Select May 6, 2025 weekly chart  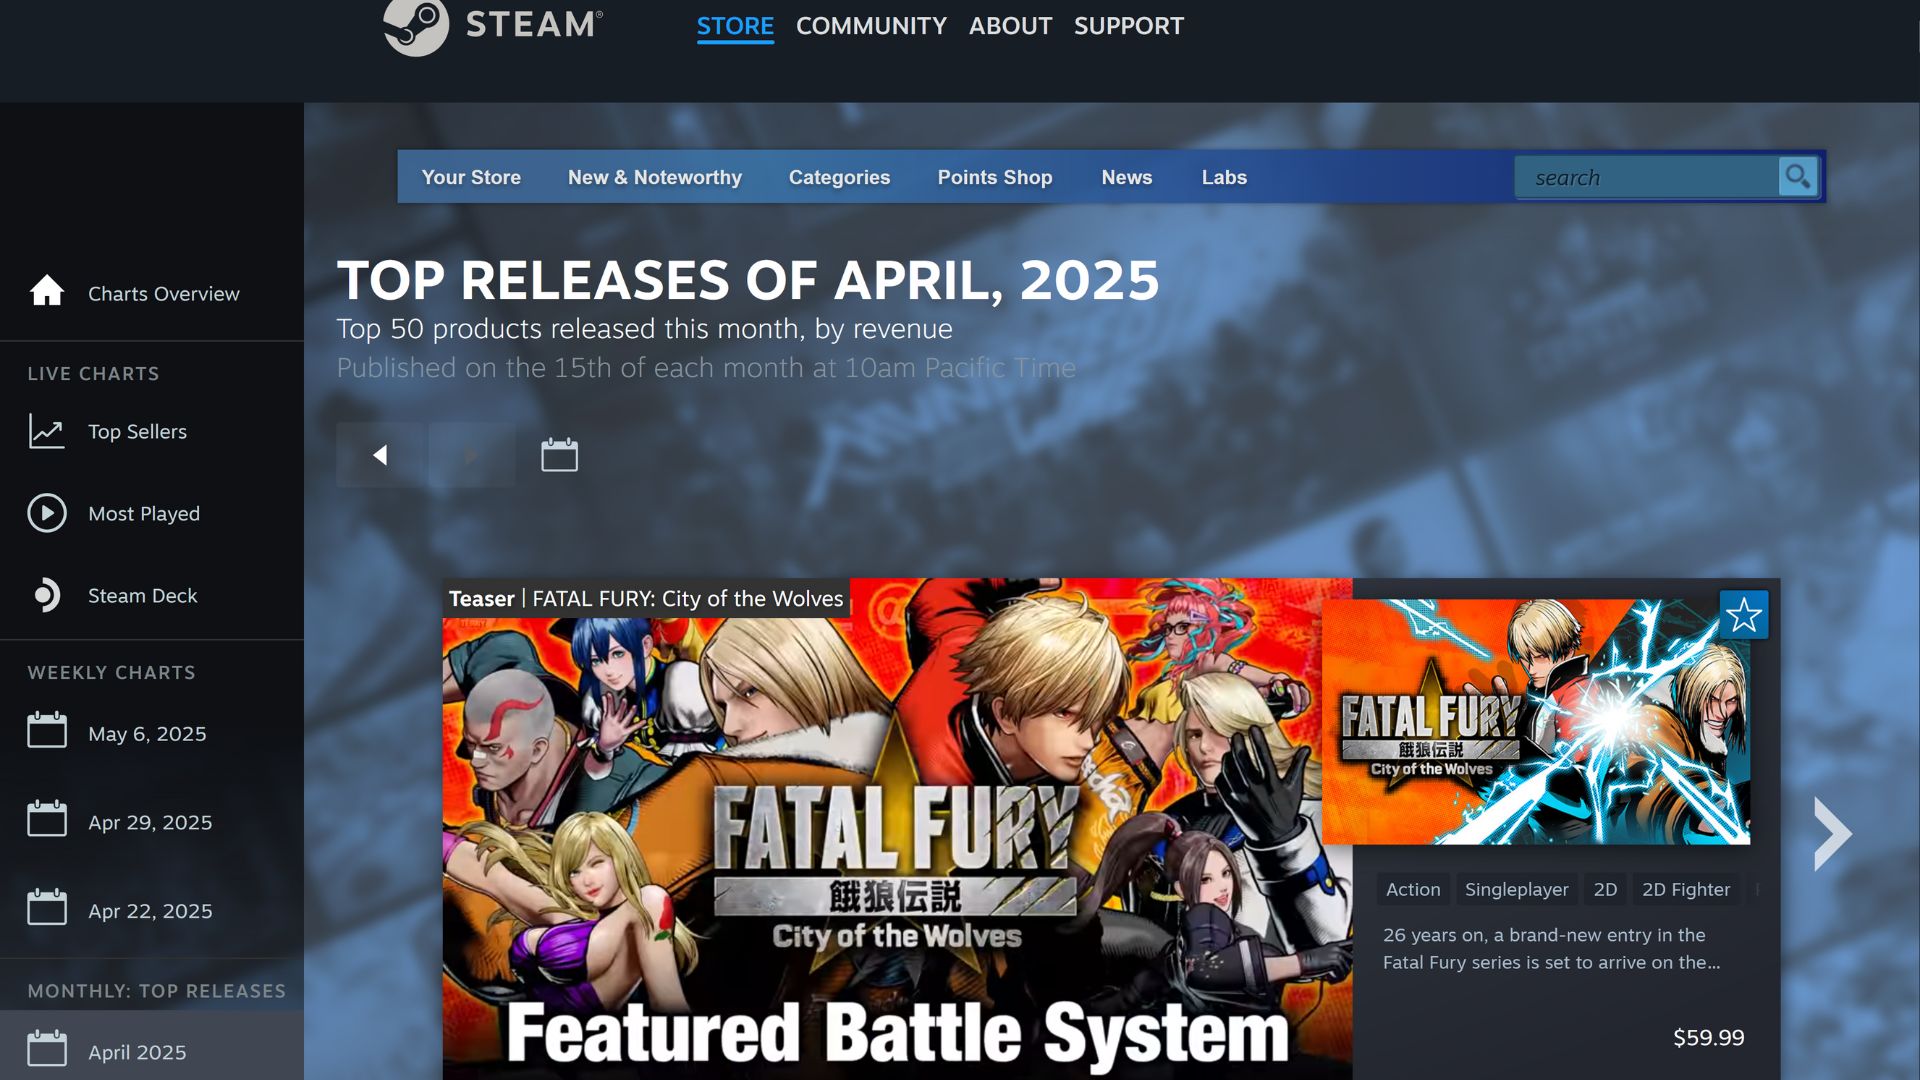coord(147,733)
